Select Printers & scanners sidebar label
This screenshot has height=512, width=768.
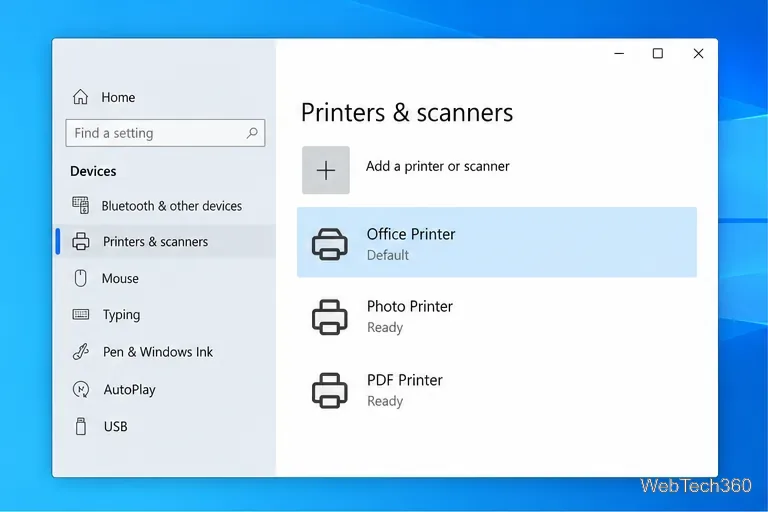click(x=155, y=242)
